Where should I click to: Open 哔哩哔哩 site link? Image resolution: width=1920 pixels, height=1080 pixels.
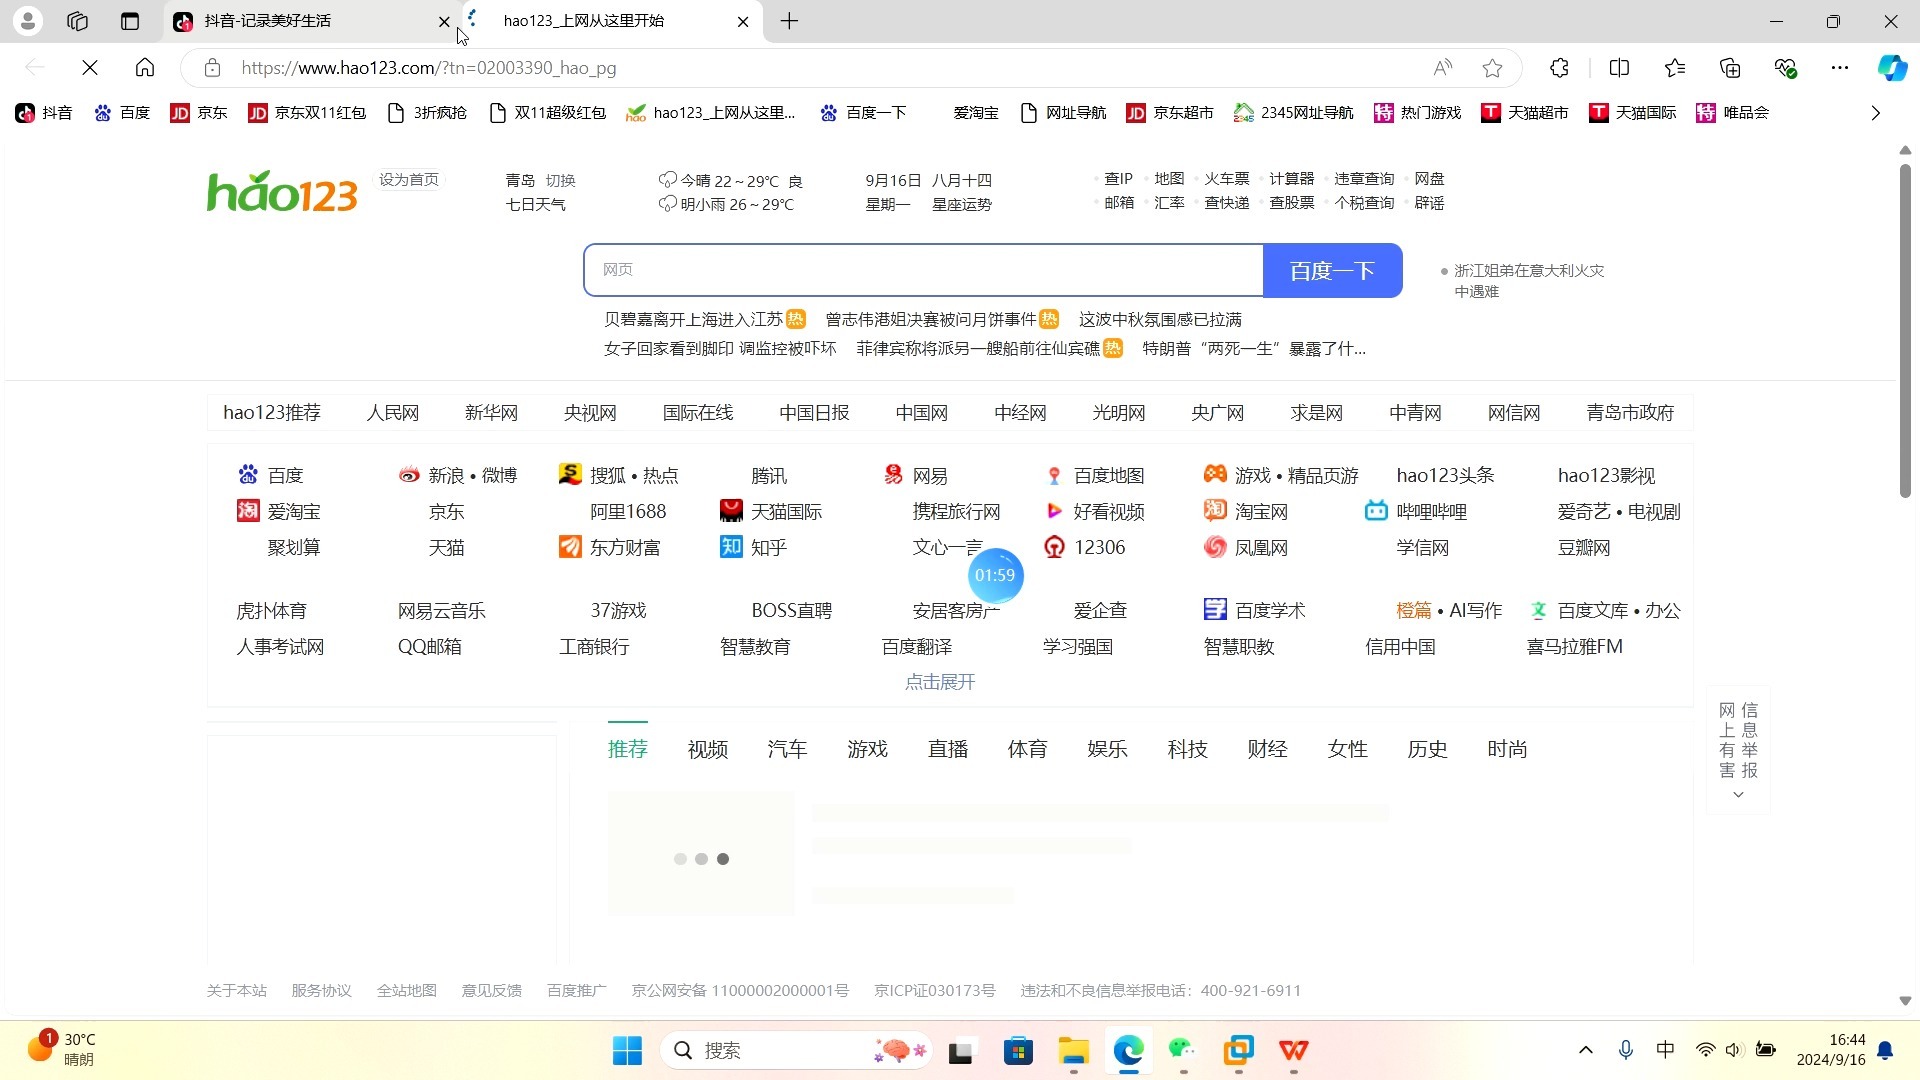click(x=1416, y=512)
